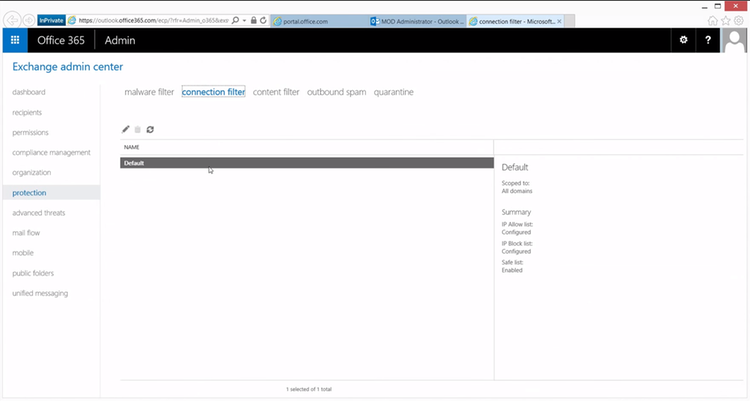Refresh the connection filter list
This screenshot has width=750, height=401.
[x=150, y=129]
